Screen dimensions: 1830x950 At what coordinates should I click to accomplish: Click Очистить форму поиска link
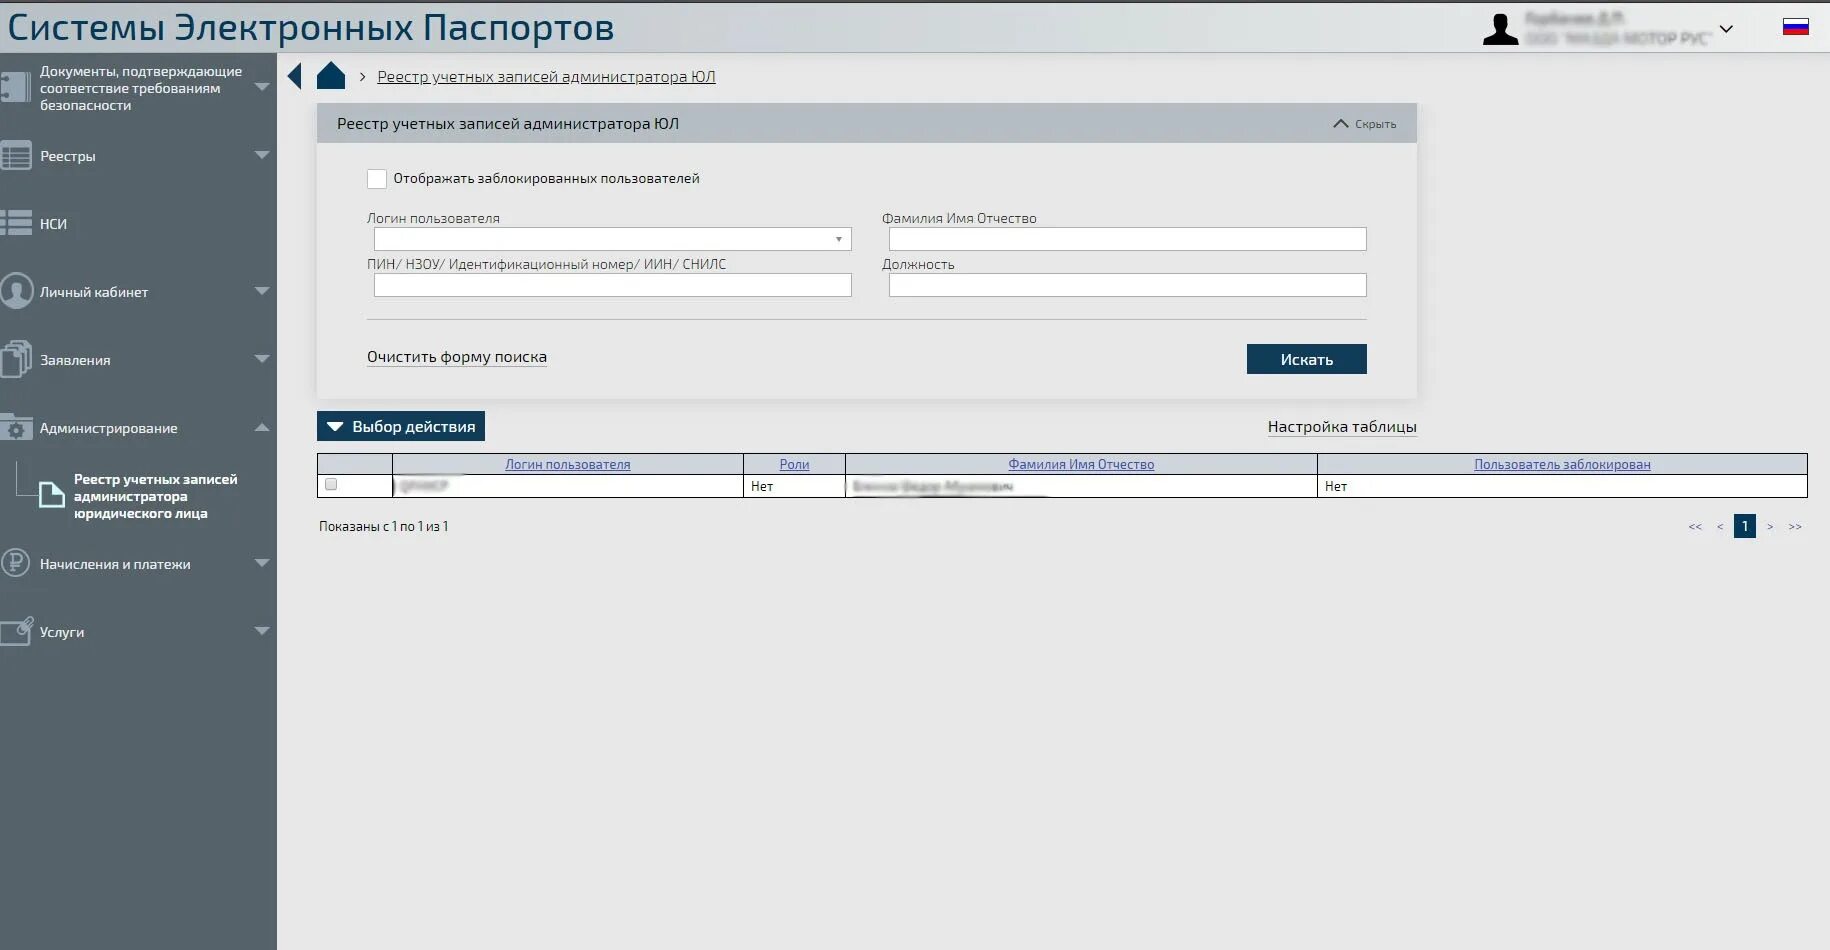tap(457, 357)
